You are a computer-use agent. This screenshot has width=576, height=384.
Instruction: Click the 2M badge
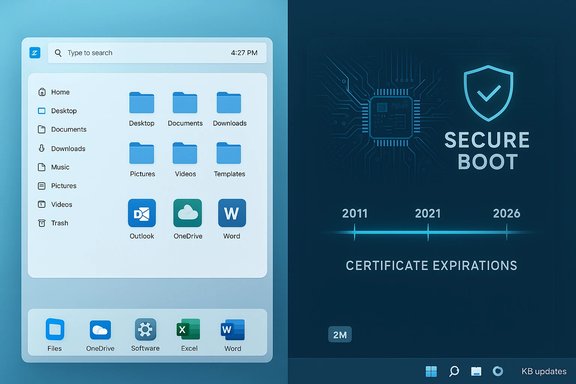click(x=340, y=334)
